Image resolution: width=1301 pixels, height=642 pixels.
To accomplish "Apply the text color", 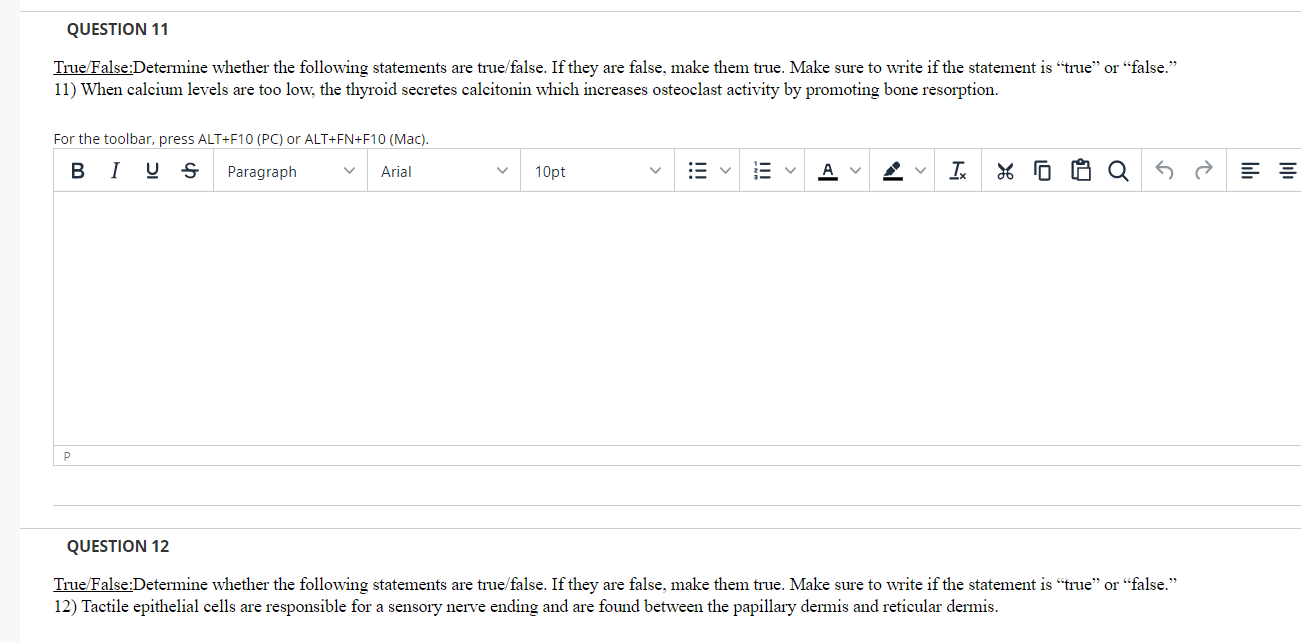I will point(828,171).
